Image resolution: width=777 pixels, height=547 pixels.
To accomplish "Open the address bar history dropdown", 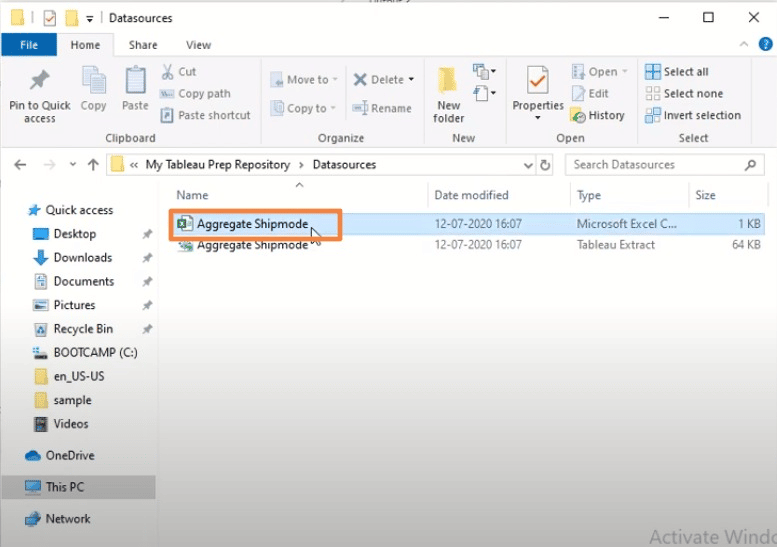I will pos(528,165).
